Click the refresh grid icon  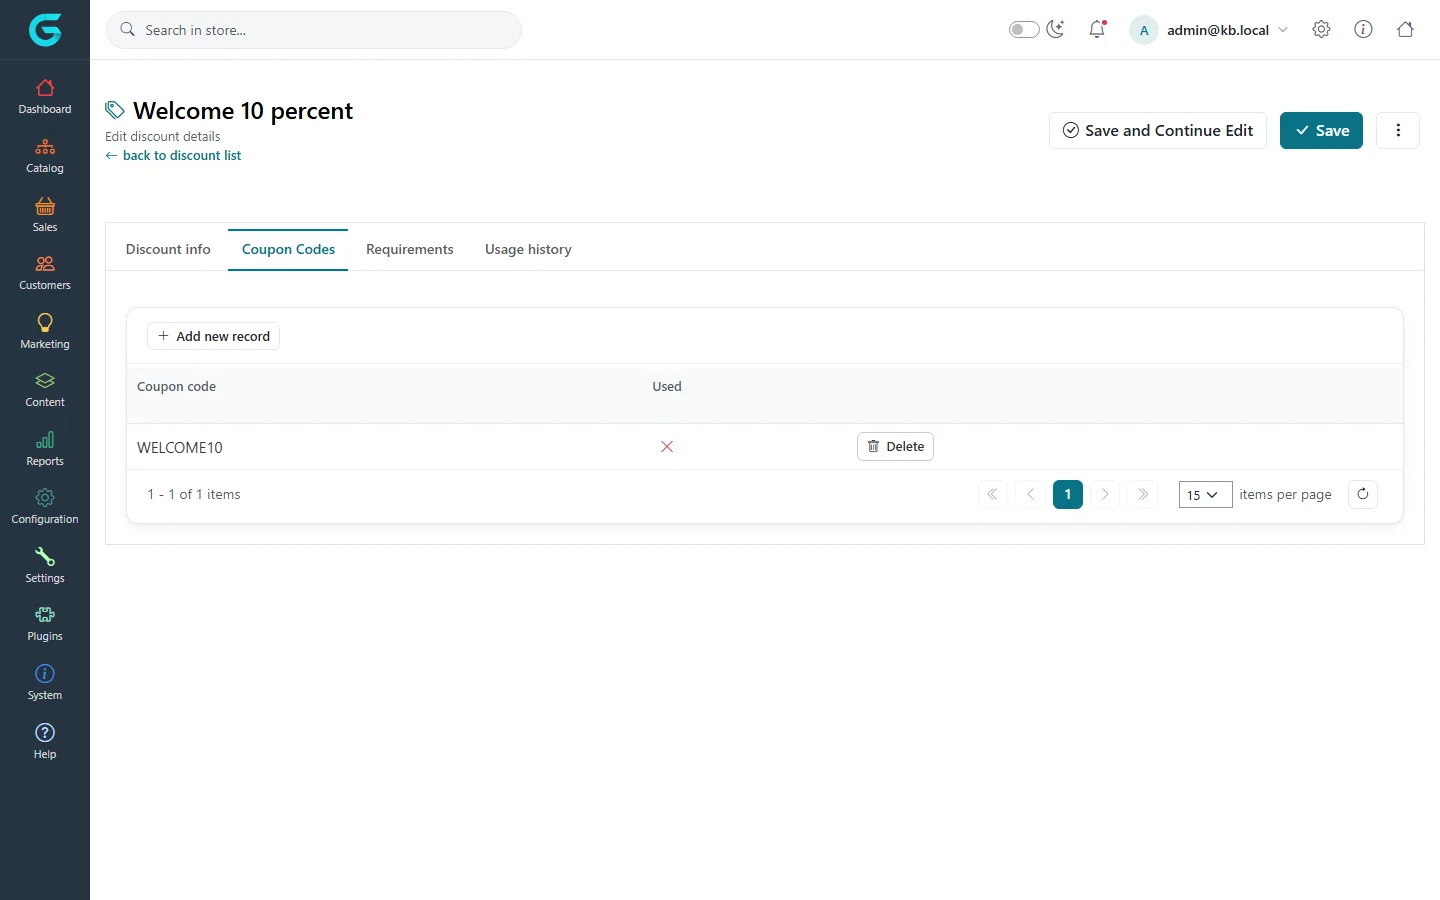[x=1363, y=494]
